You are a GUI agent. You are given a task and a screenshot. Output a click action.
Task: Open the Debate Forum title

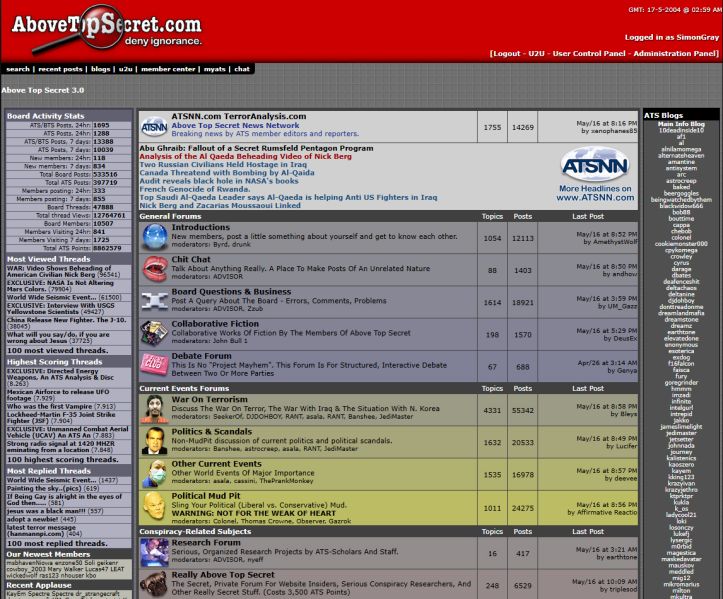(x=201, y=356)
